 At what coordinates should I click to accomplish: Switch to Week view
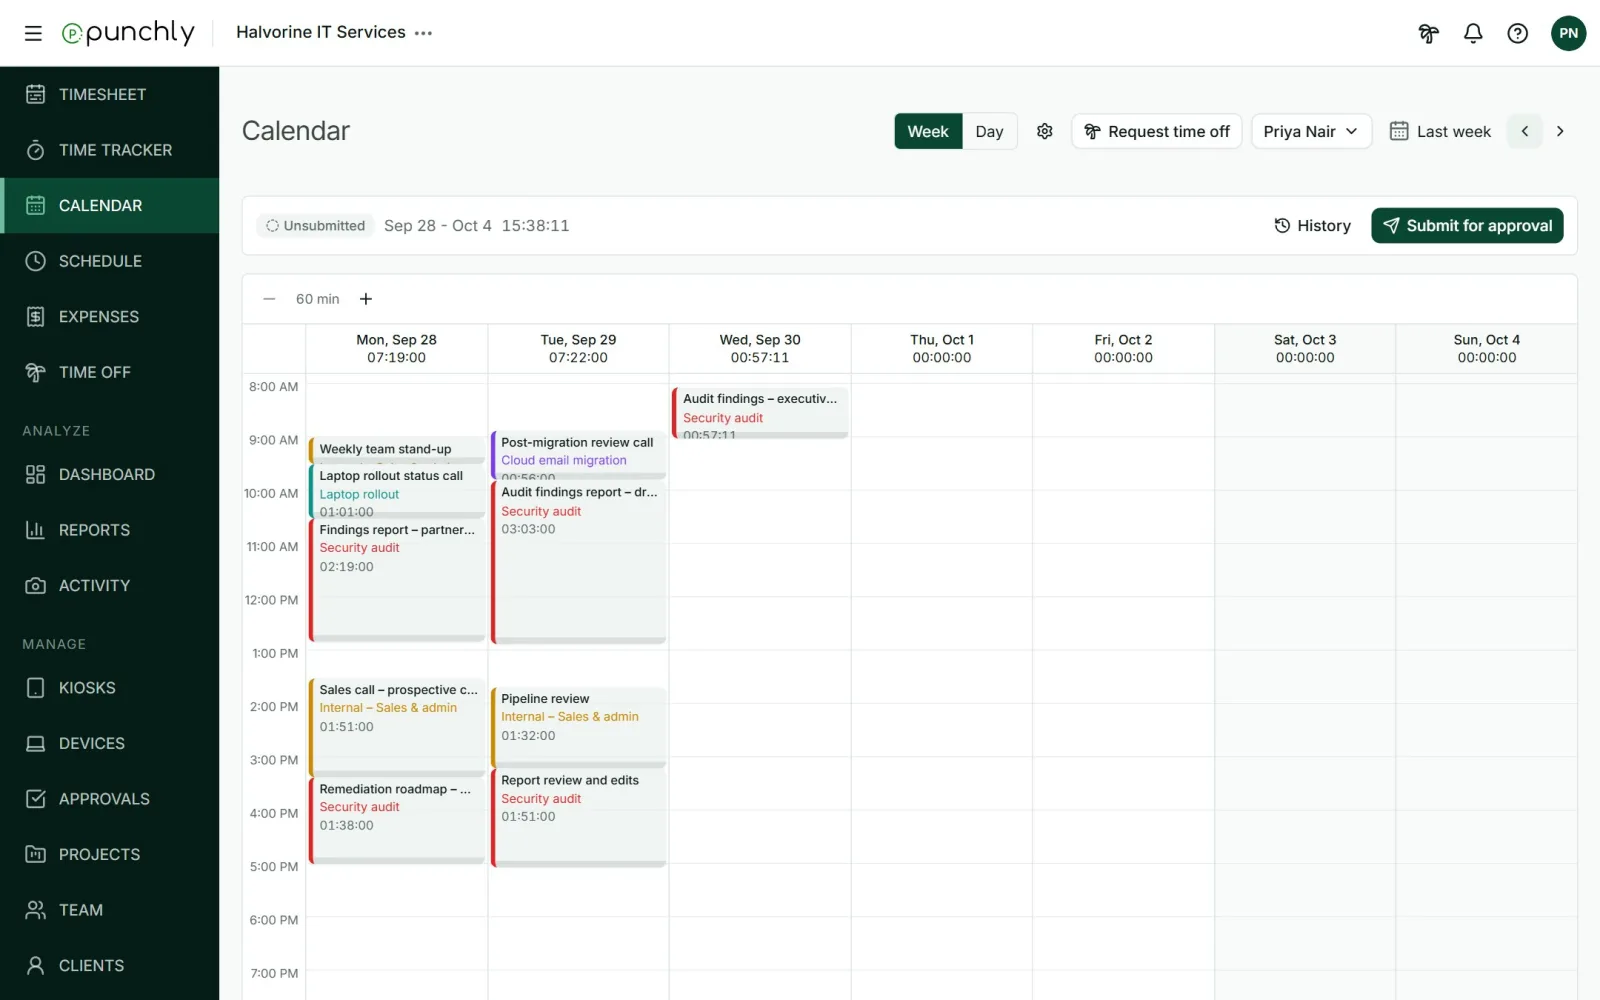(928, 131)
